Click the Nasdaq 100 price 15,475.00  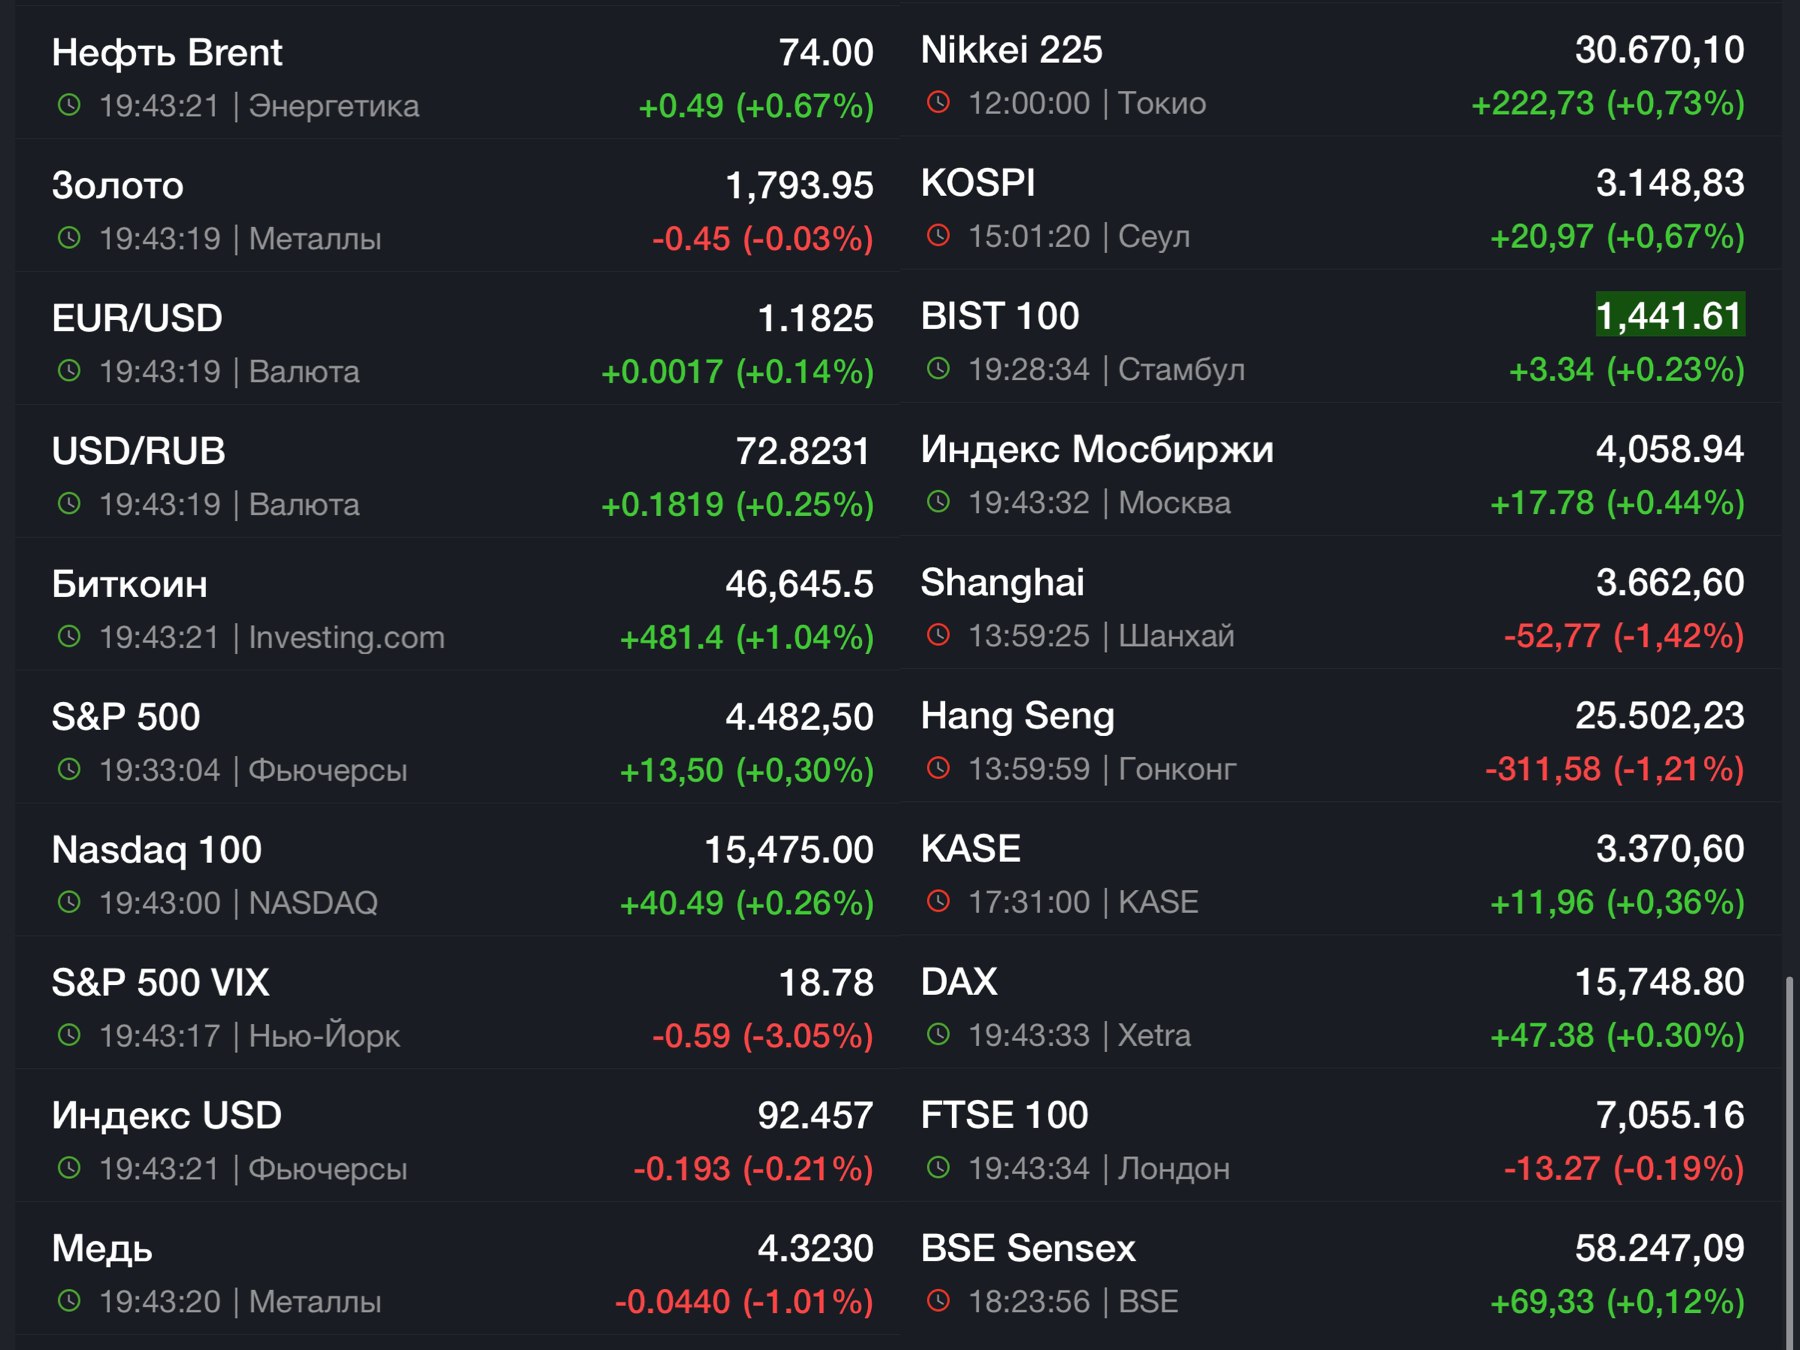789,850
